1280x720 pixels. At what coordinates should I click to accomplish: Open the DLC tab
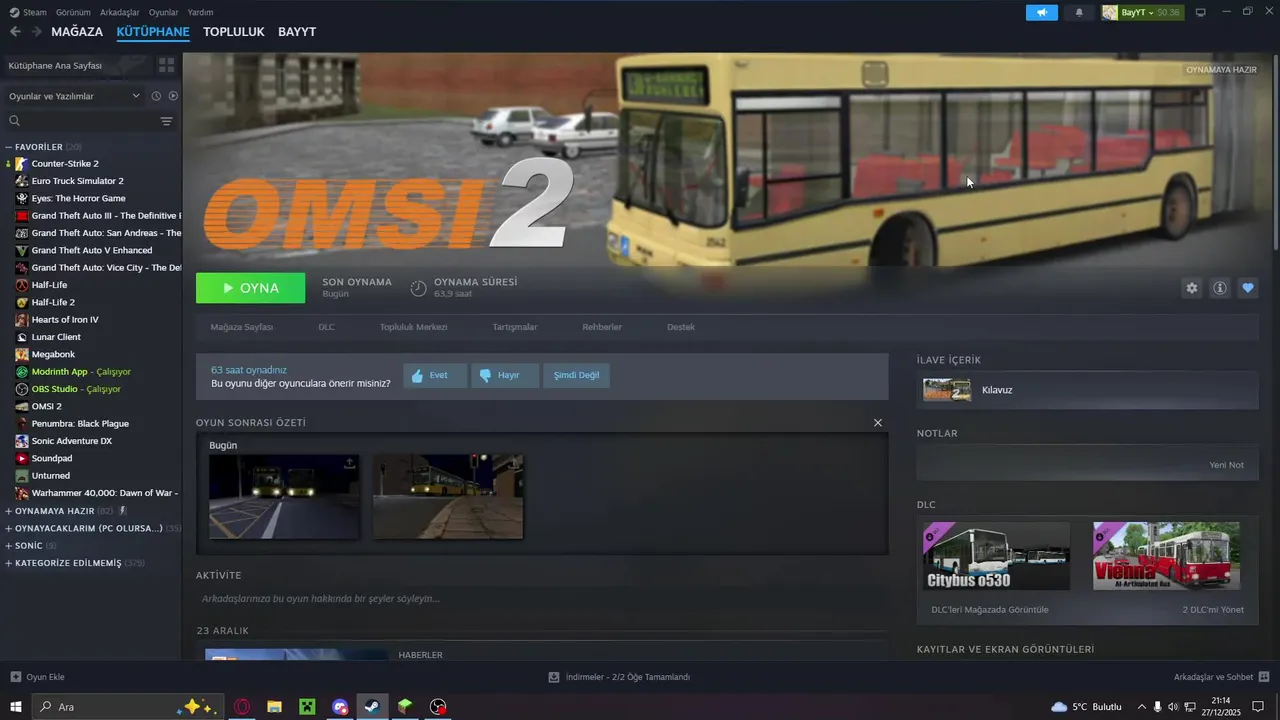(326, 327)
